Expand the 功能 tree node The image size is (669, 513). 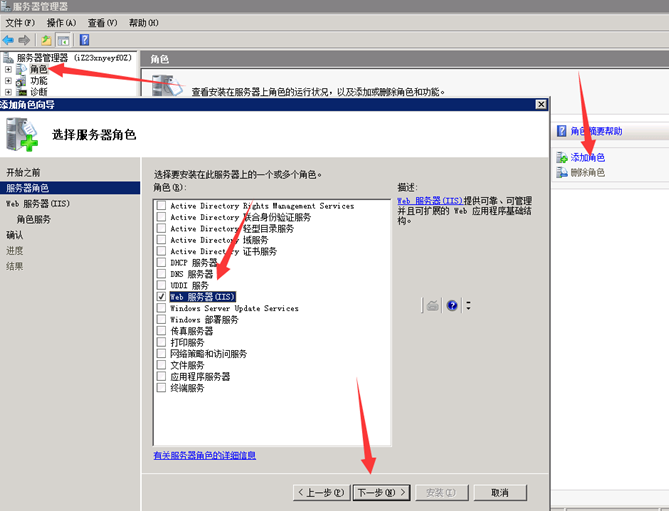click(x=9, y=80)
